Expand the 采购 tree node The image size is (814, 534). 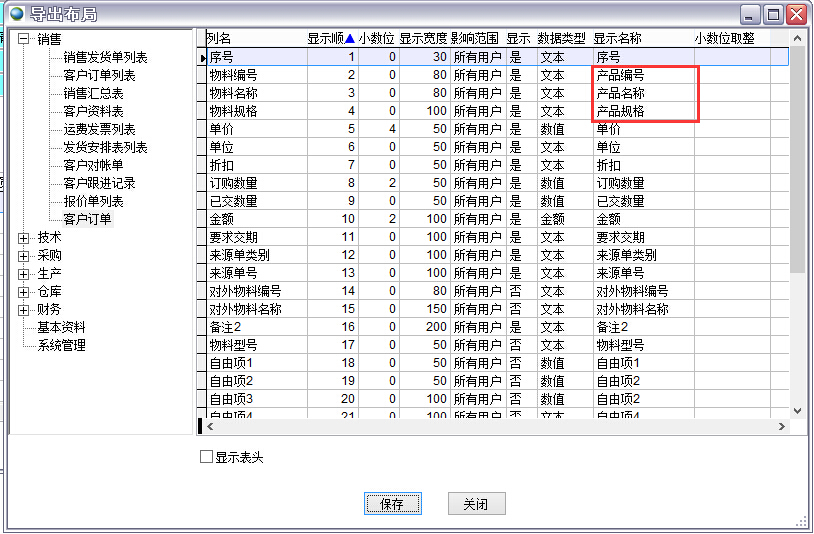(x=24, y=255)
